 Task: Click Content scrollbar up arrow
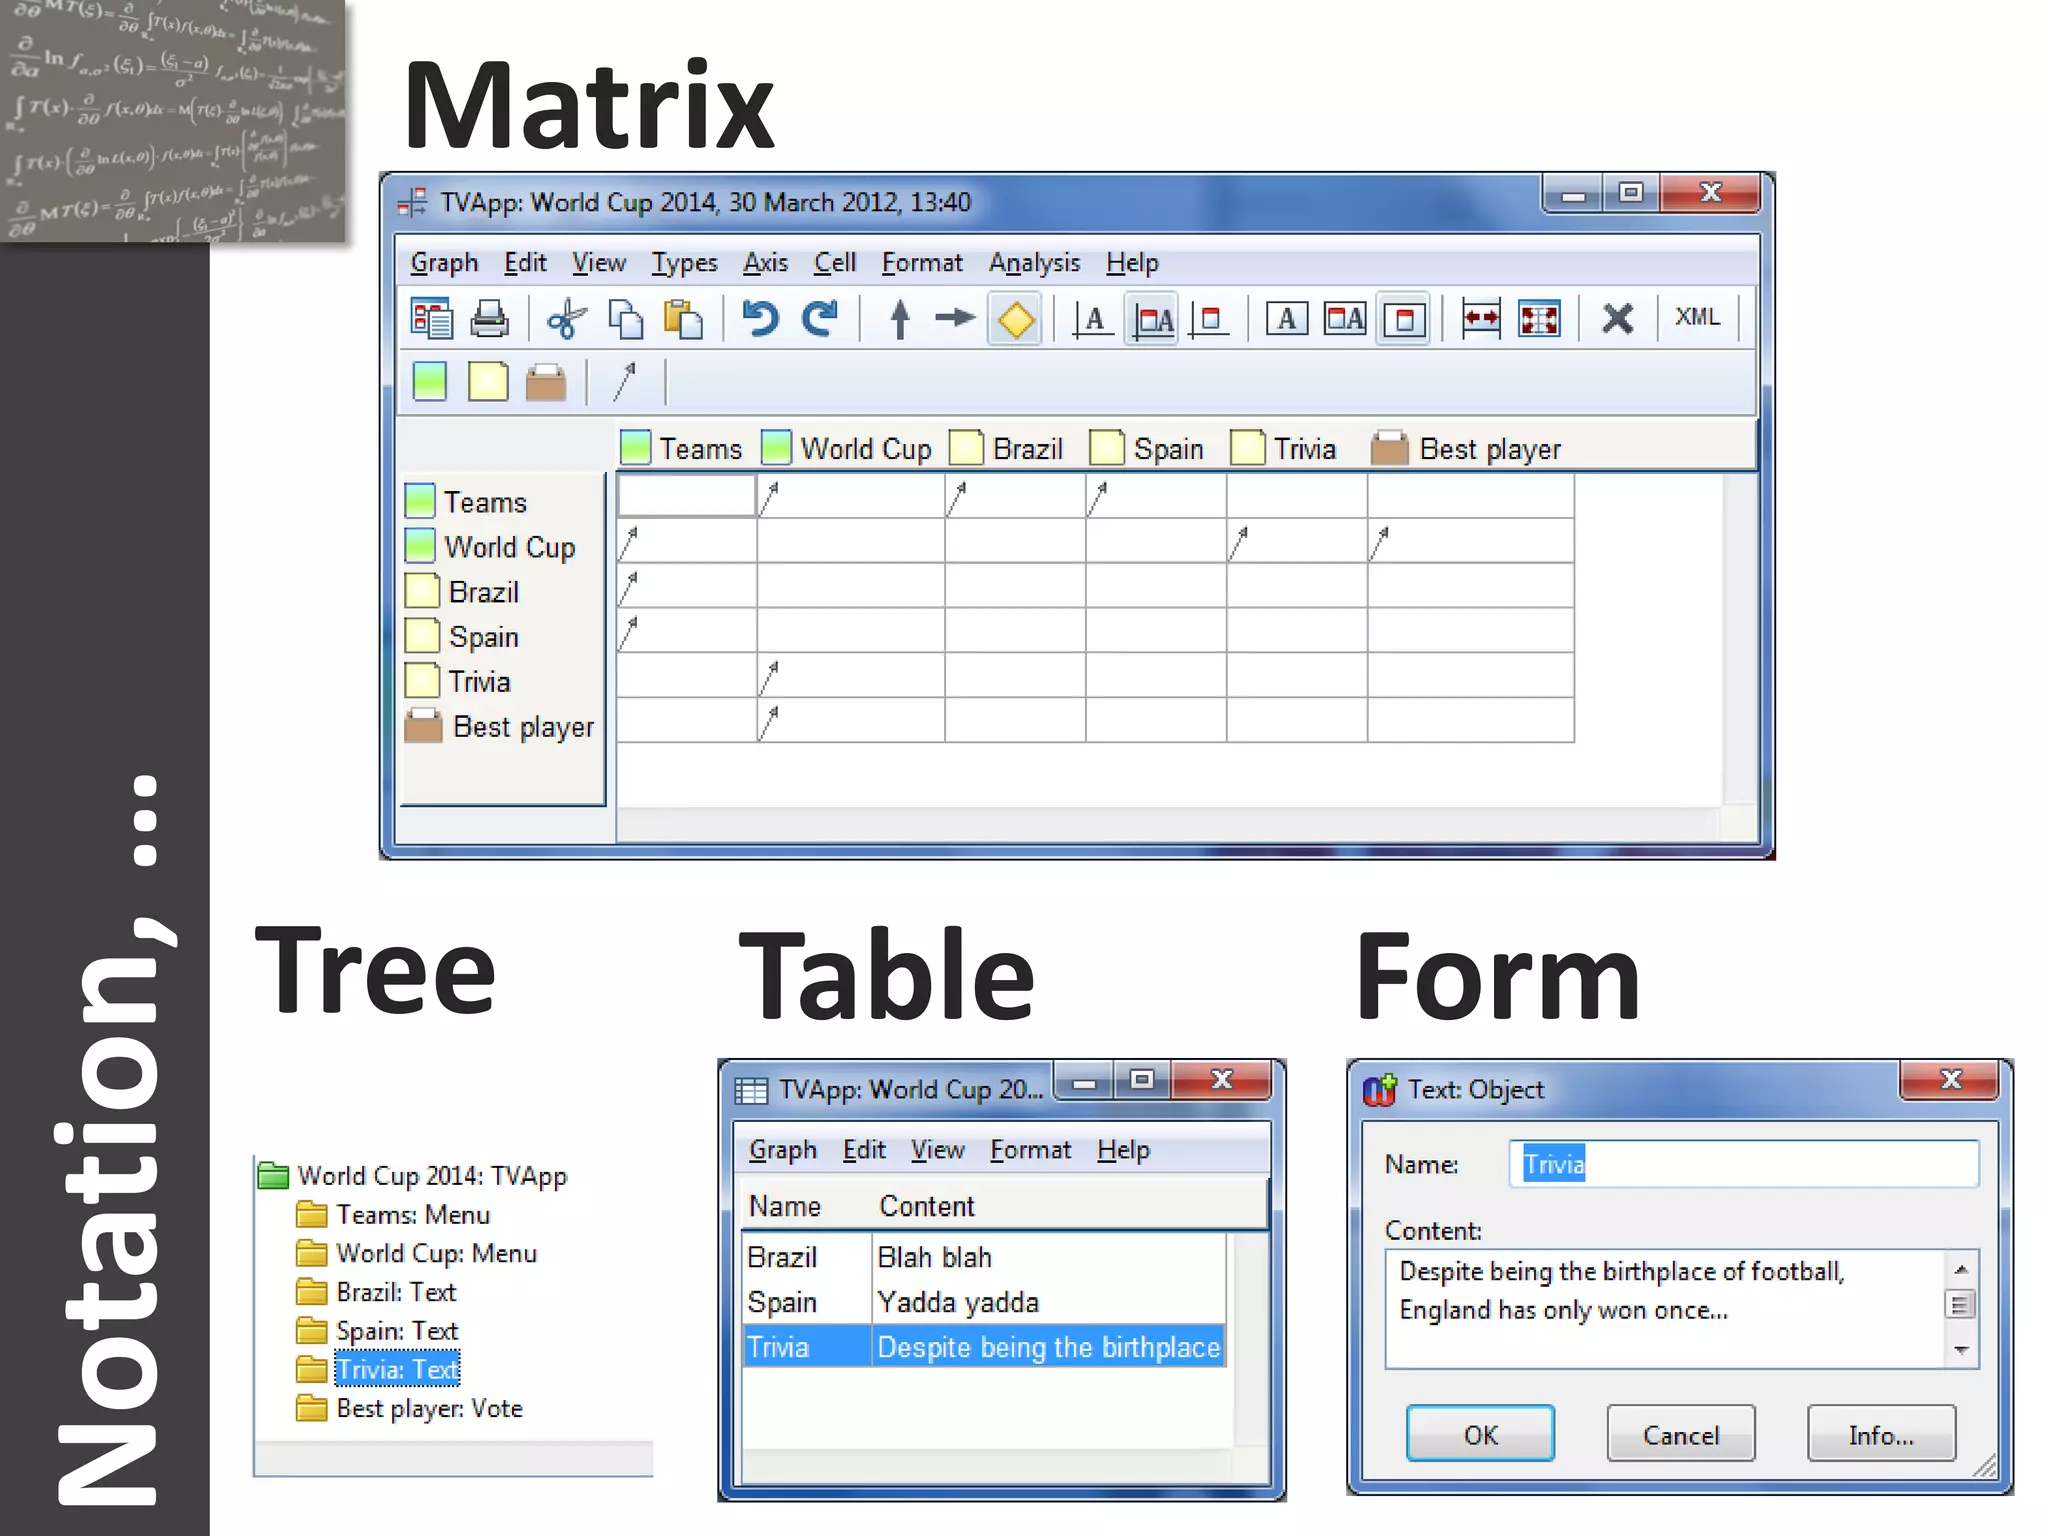pos(1961,1269)
